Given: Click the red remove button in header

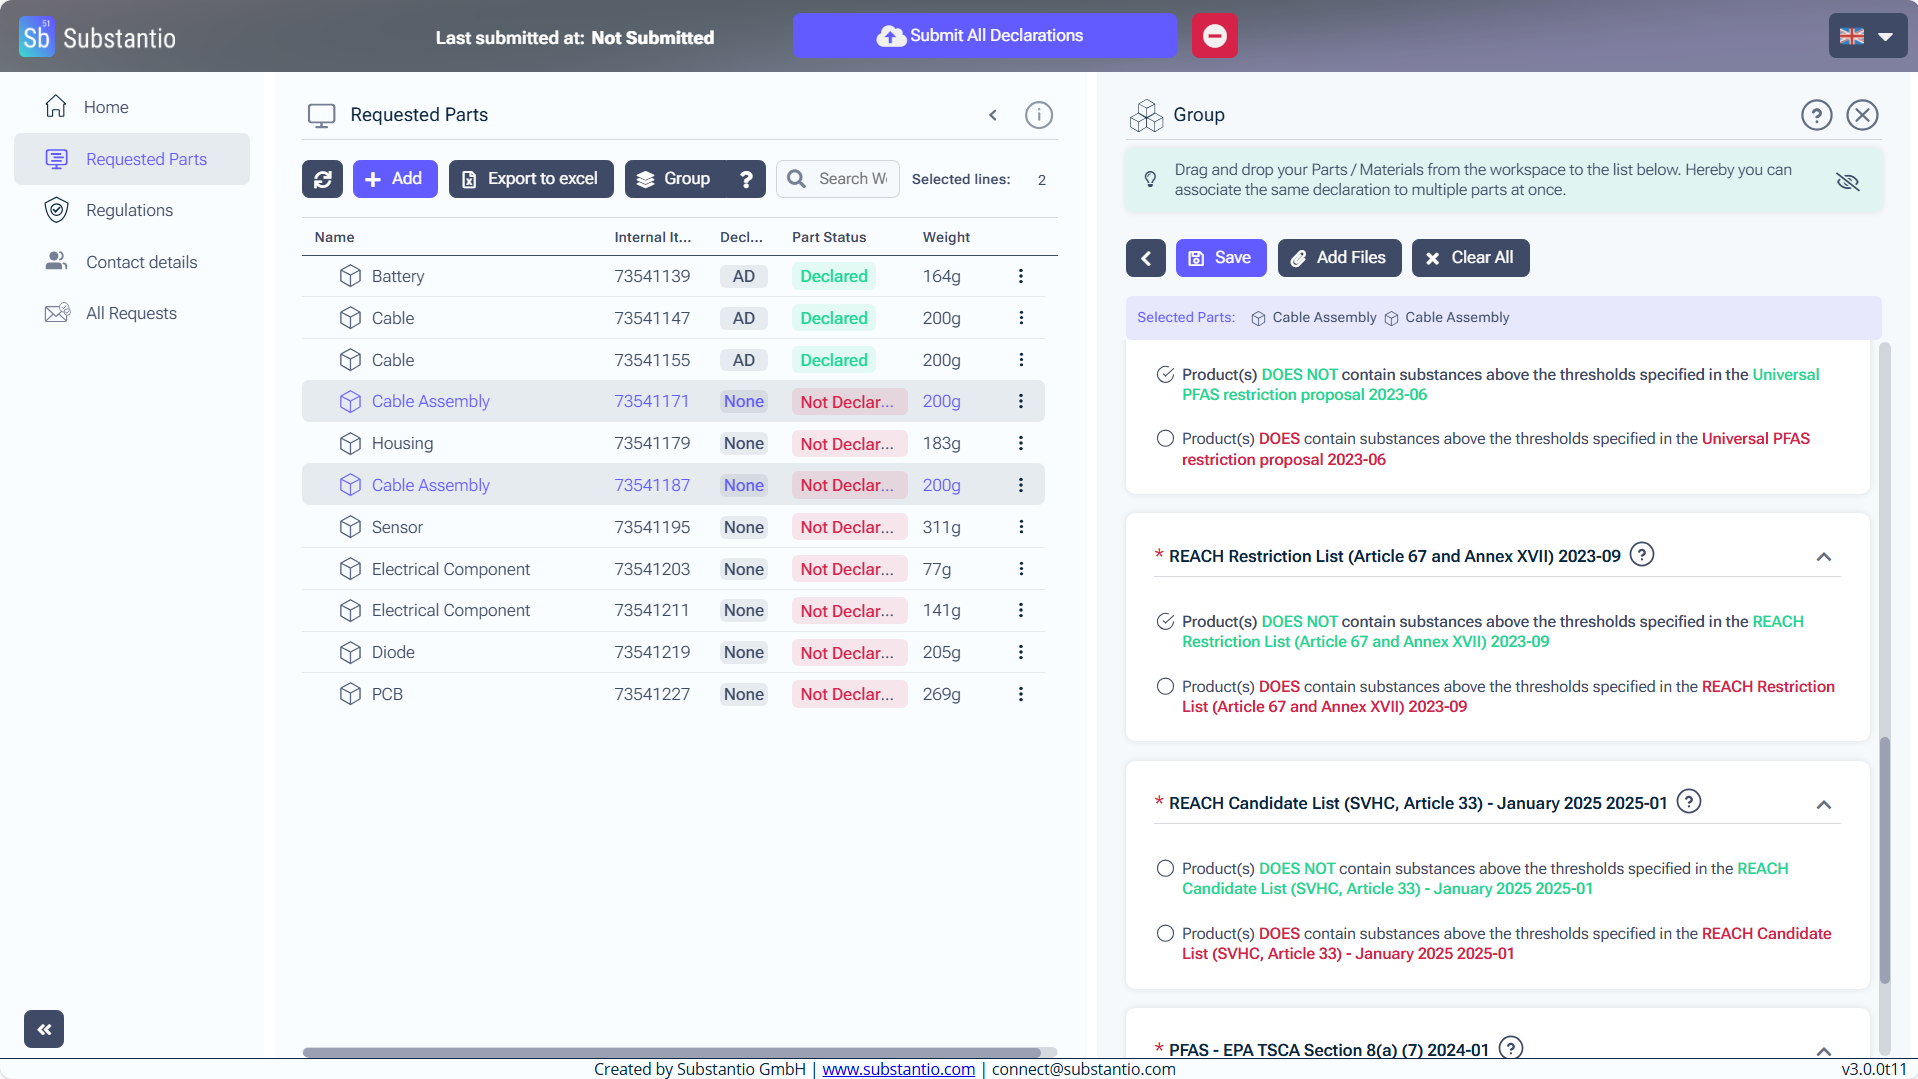Looking at the screenshot, I should (x=1214, y=36).
